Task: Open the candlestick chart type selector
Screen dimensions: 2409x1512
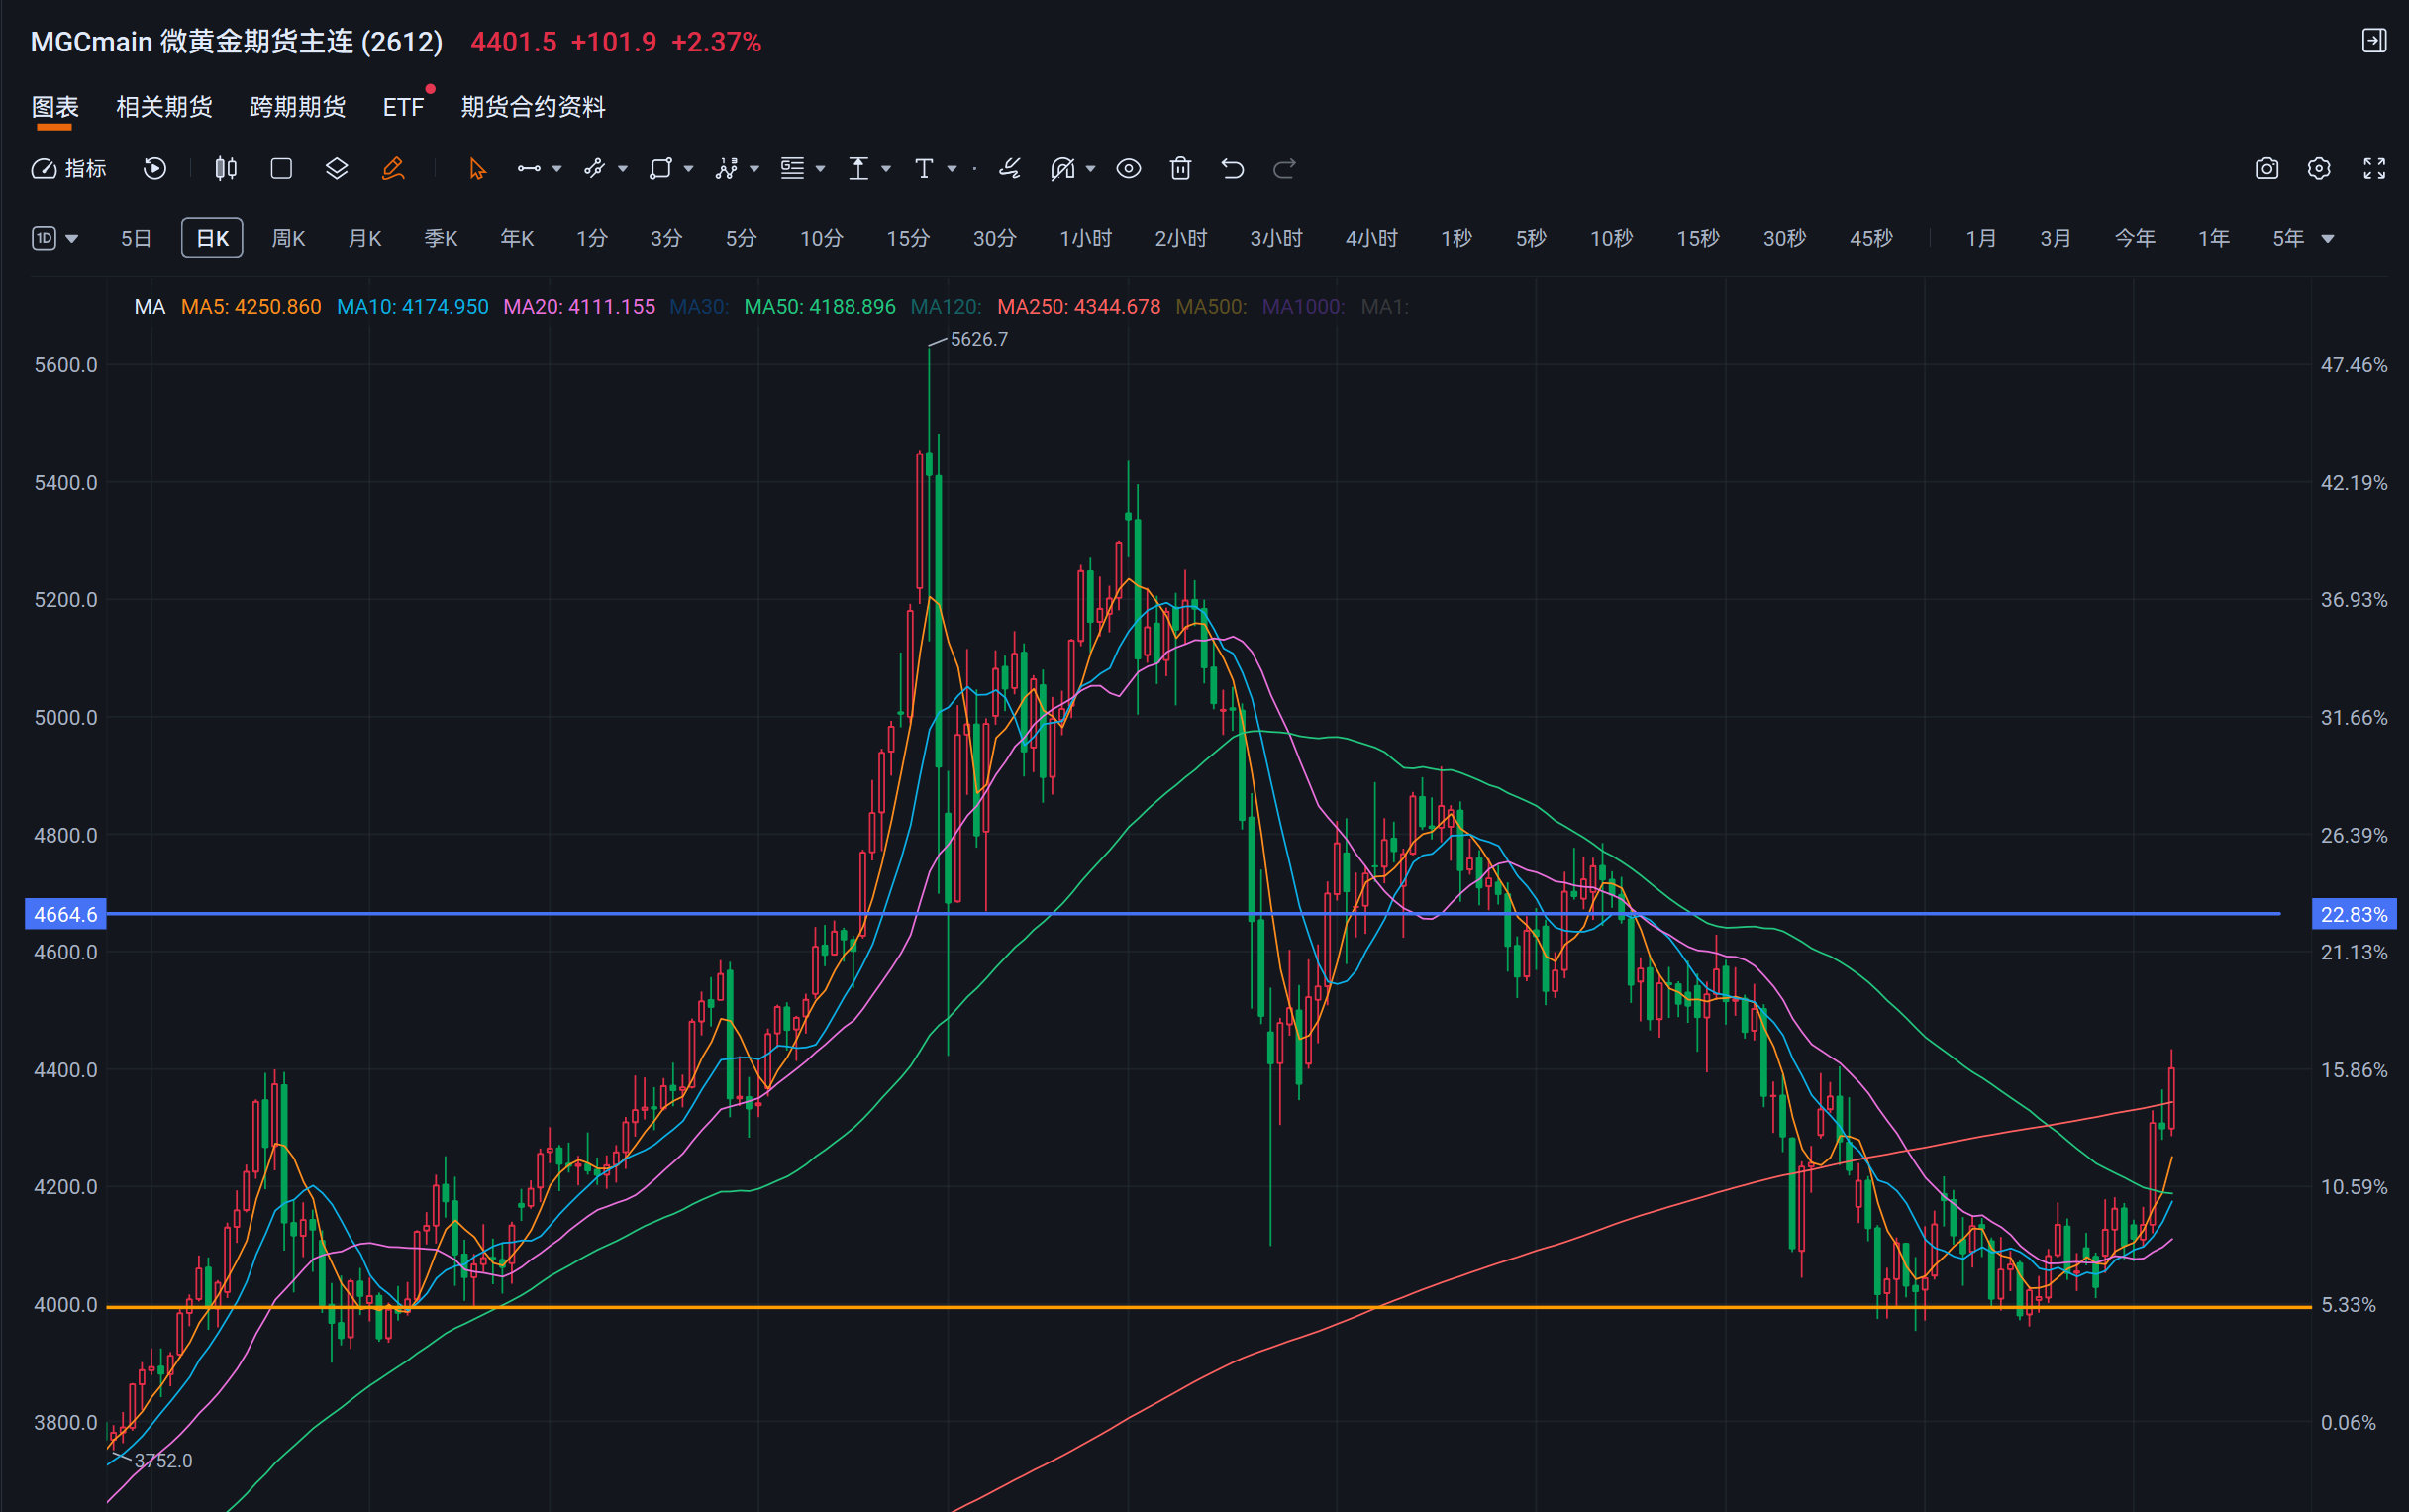Action: (226, 169)
